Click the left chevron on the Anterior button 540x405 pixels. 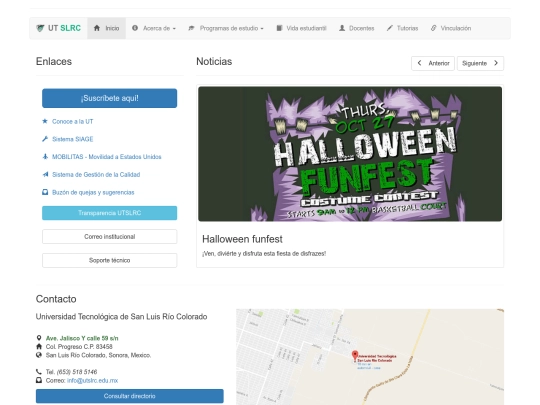[x=419, y=63]
